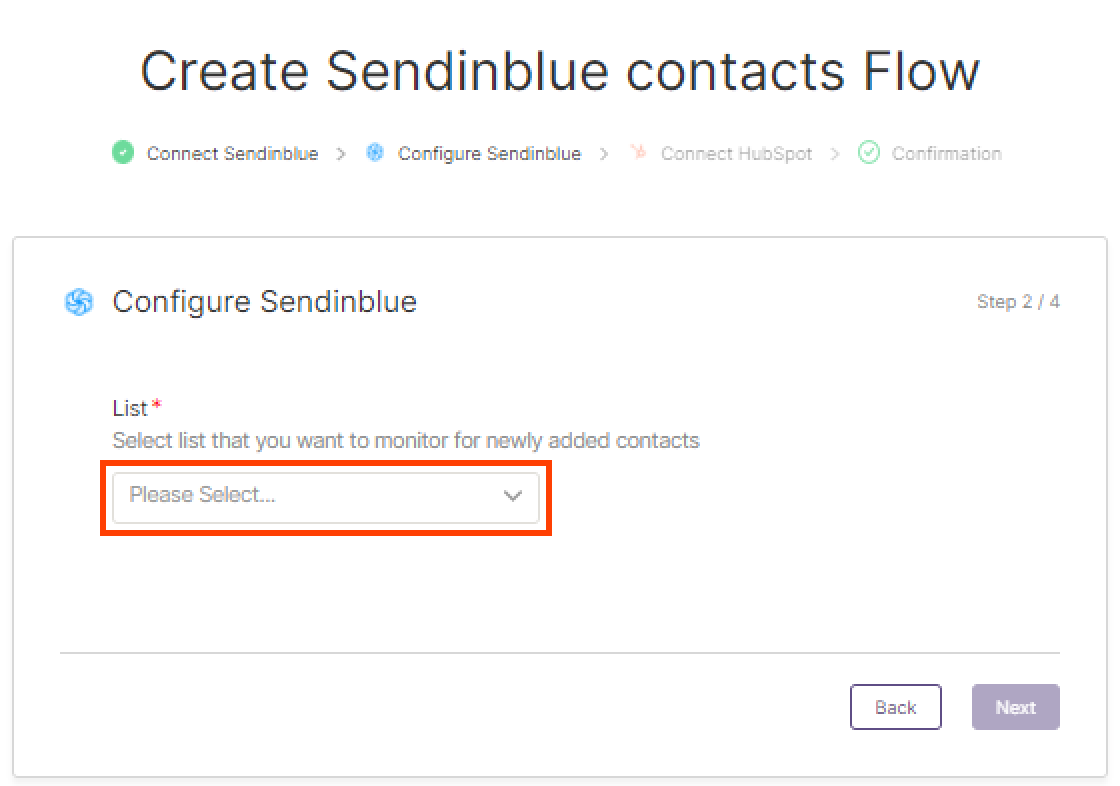
Task: Click the List field label
Action: pyautogui.click(x=130, y=408)
